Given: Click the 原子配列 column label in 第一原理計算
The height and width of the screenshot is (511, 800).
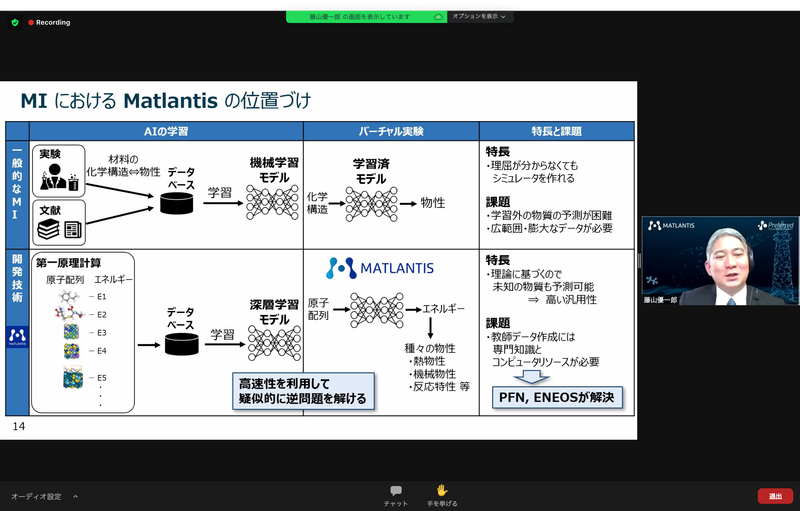Looking at the screenshot, I should pos(65,279).
